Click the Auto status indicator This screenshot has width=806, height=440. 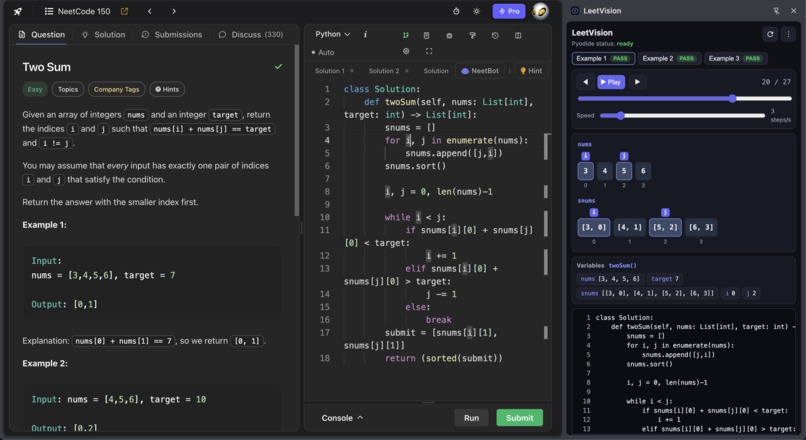point(322,52)
